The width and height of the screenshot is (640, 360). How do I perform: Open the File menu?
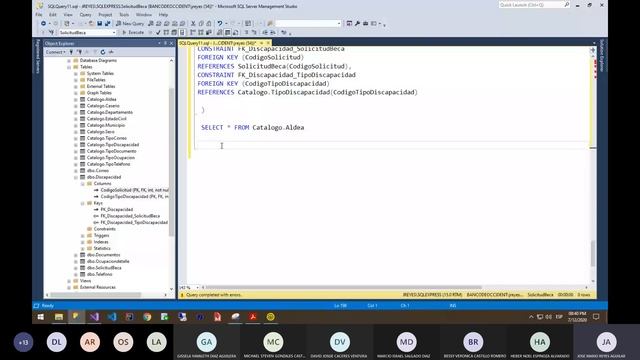click(x=39, y=15)
